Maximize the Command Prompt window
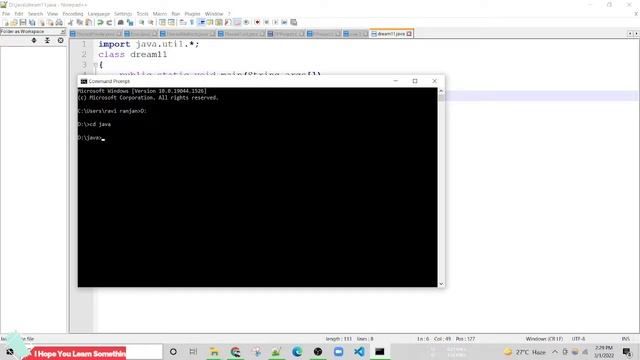 click(x=415, y=81)
